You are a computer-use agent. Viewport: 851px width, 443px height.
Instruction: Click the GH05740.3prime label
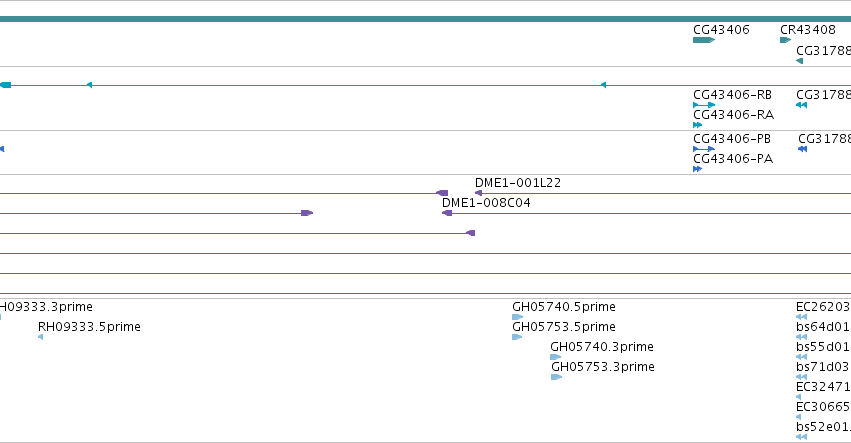click(602, 347)
